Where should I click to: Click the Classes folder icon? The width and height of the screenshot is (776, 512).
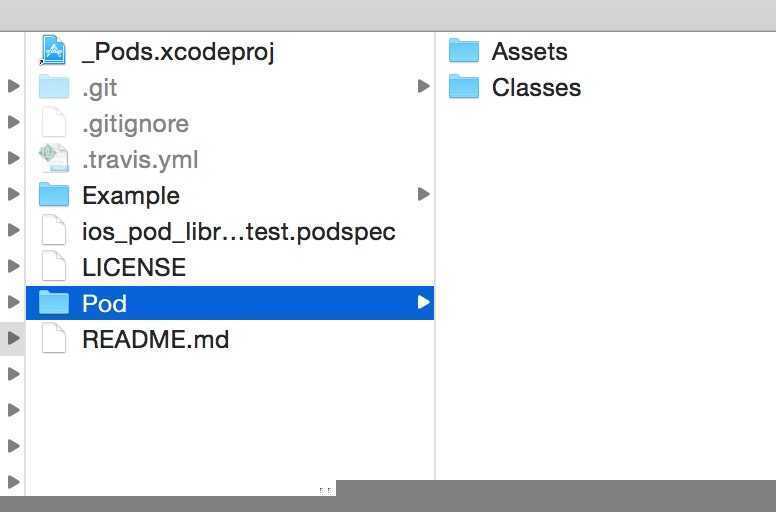click(x=464, y=87)
